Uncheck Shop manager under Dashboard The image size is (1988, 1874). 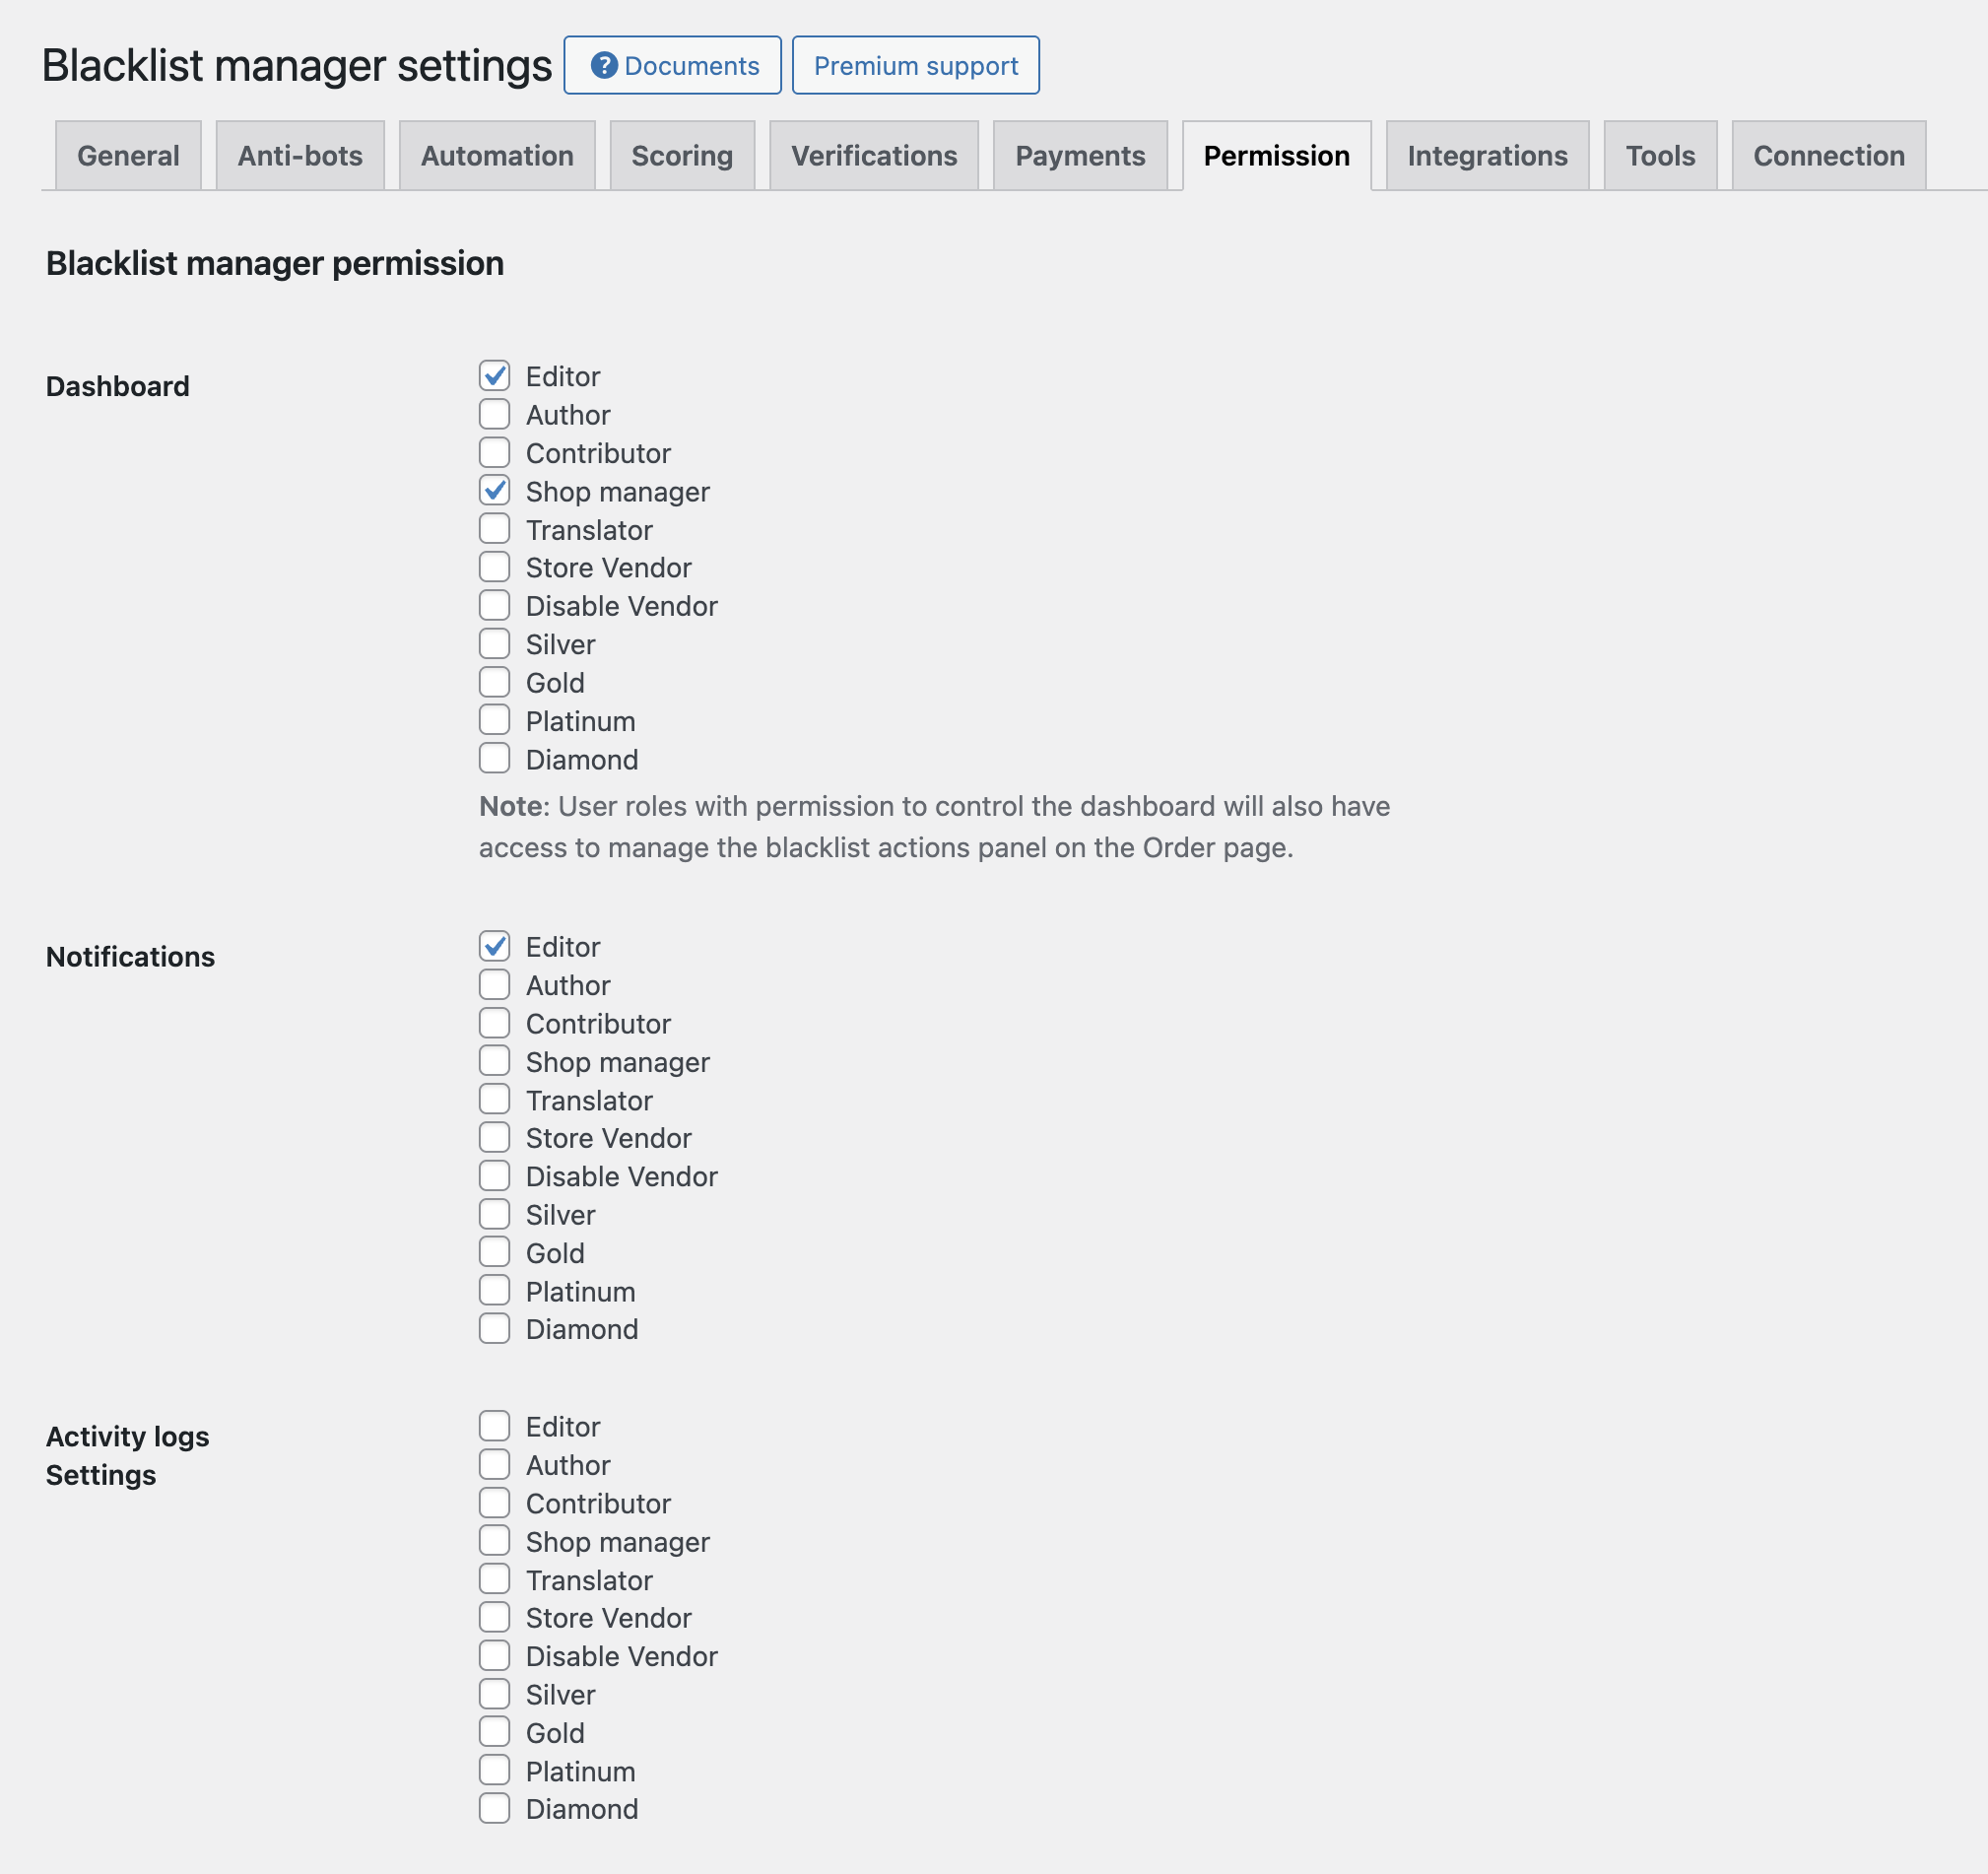tap(494, 491)
